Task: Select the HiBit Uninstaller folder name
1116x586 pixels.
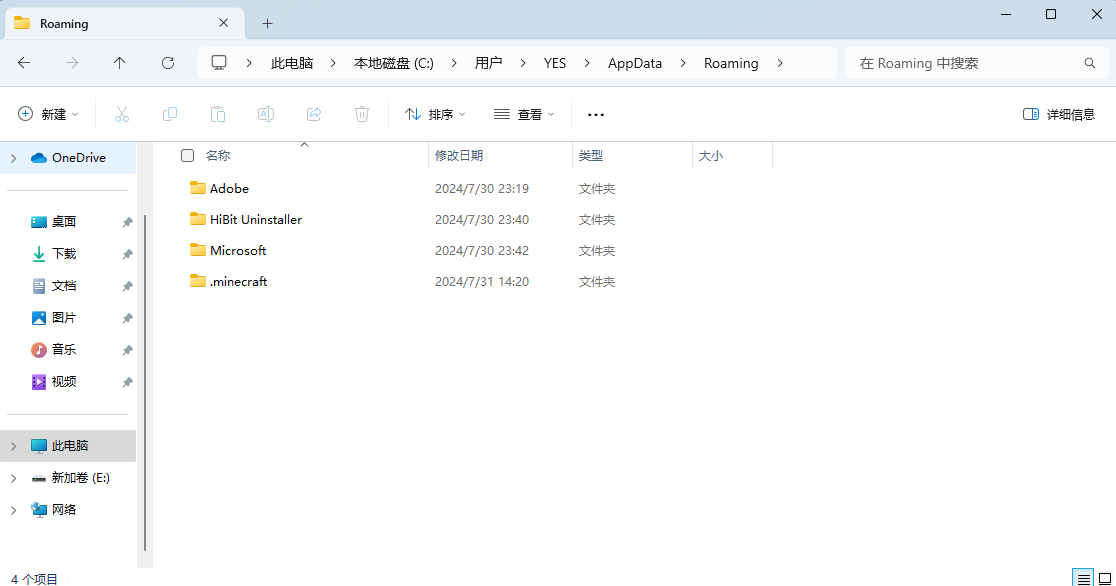Action: pos(256,219)
